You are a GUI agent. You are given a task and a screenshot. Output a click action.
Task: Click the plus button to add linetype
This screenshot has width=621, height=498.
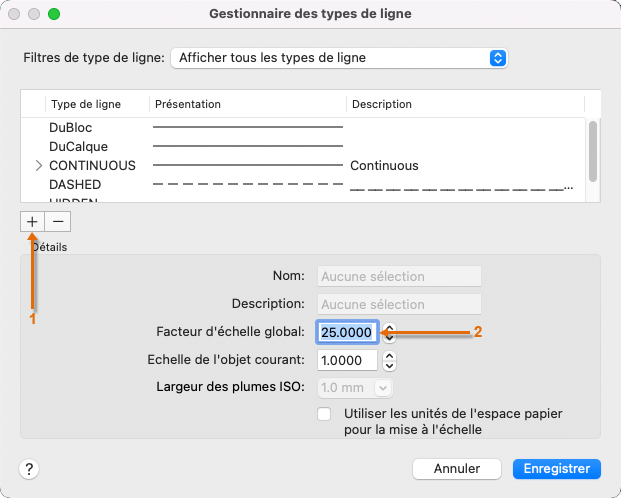pos(32,221)
